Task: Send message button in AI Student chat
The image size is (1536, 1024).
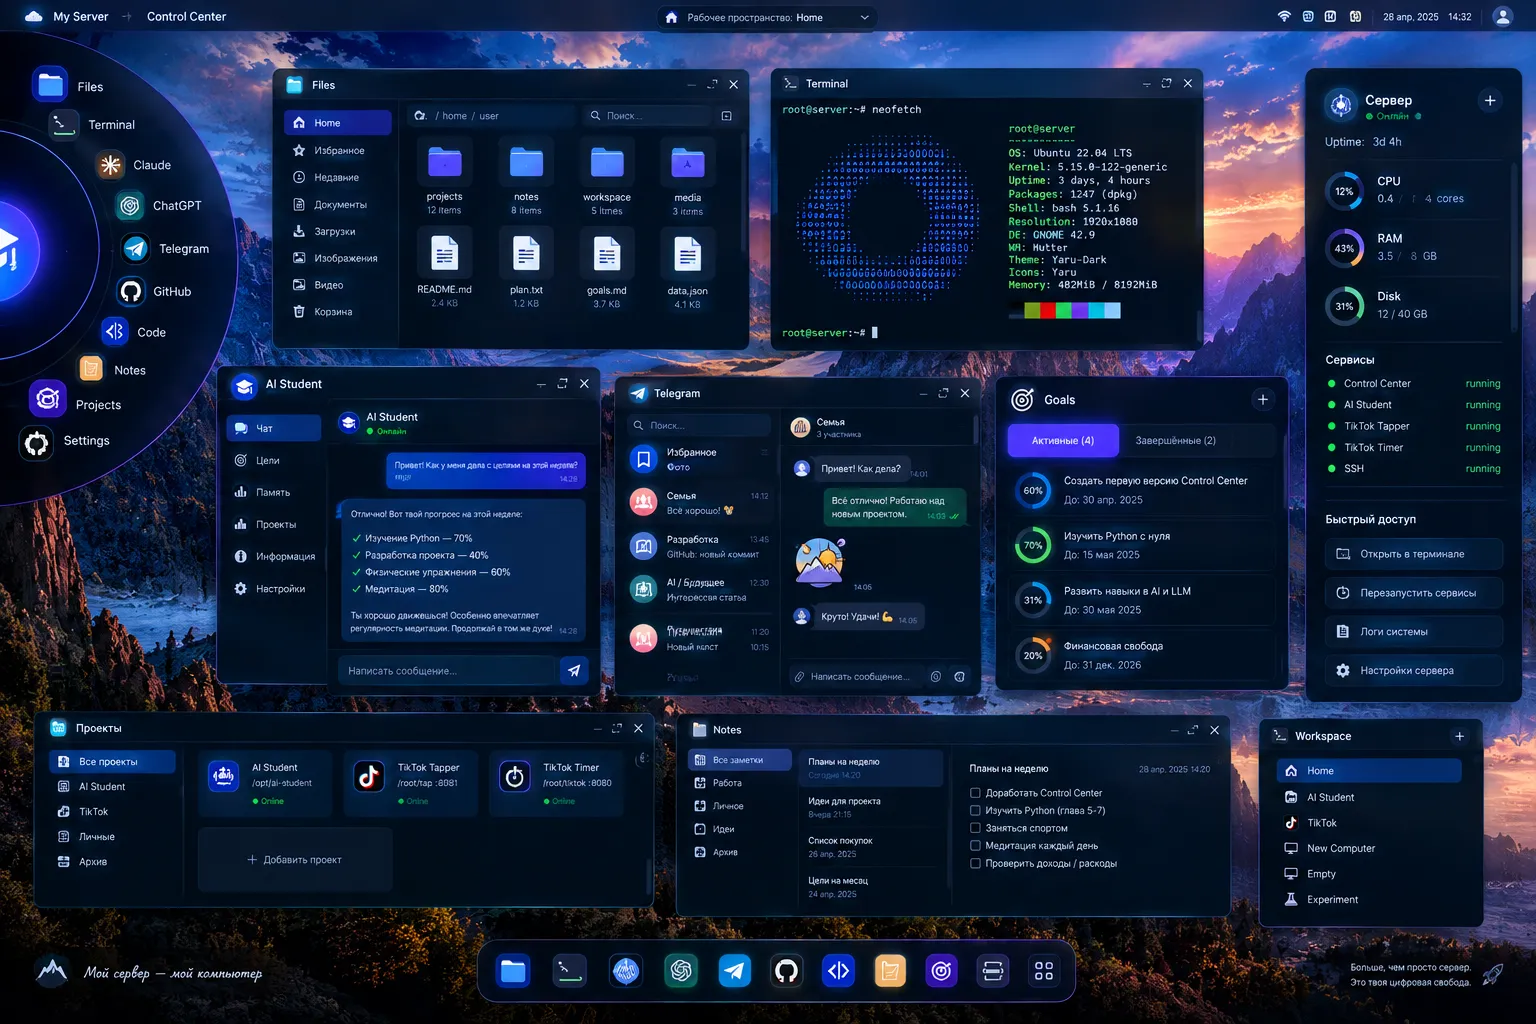Action: pyautogui.click(x=574, y=671)
